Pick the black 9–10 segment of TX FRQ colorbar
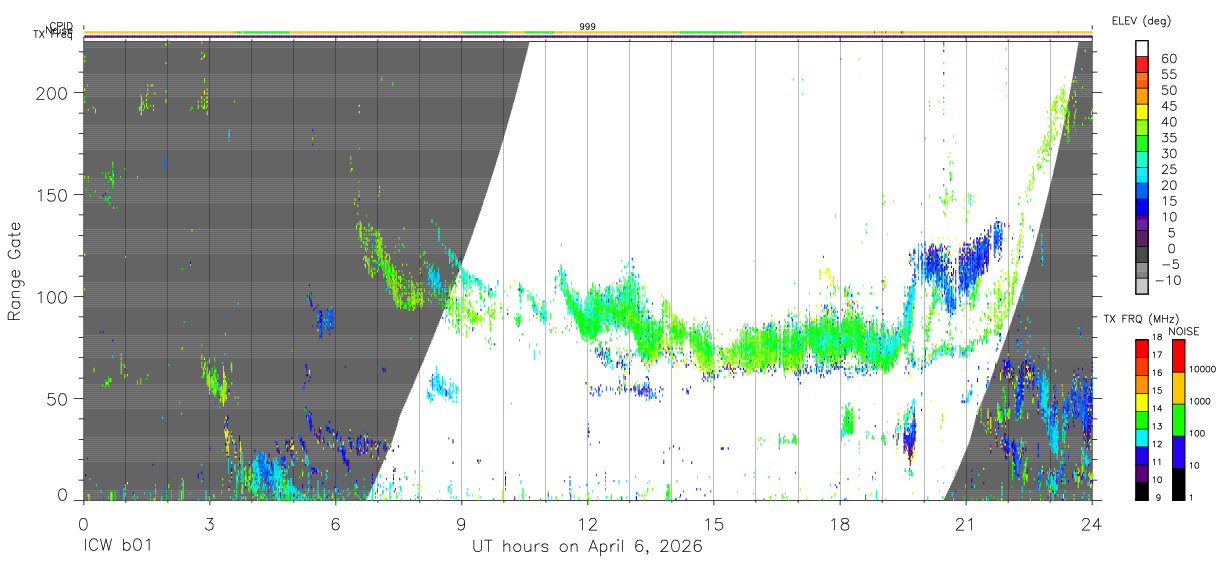This screenshot has width=1228, height=567. click(1141, 491)
